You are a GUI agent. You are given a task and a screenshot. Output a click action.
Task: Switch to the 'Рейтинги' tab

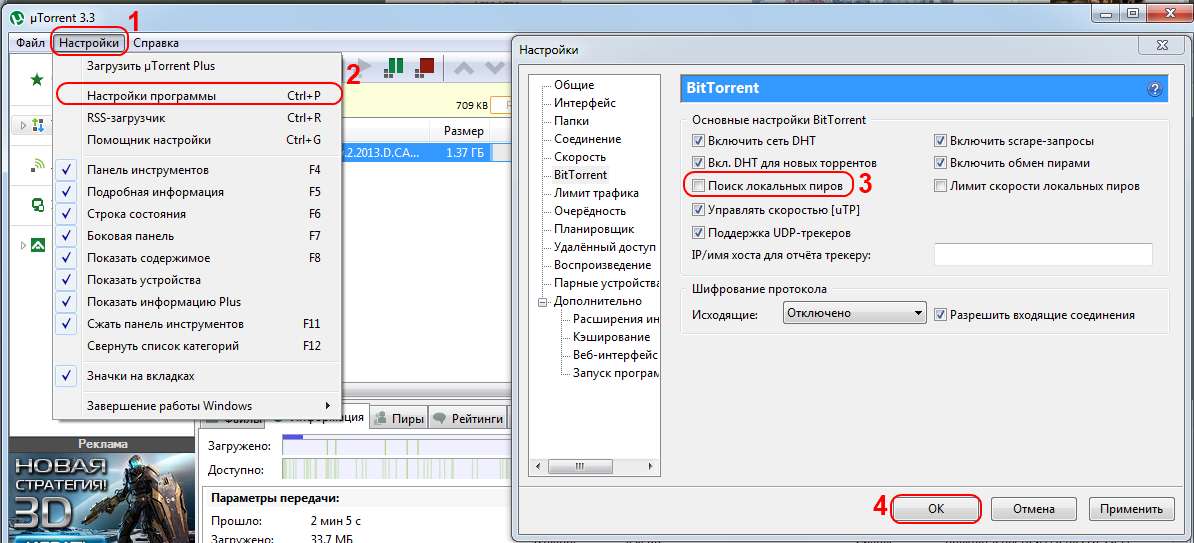468,418
